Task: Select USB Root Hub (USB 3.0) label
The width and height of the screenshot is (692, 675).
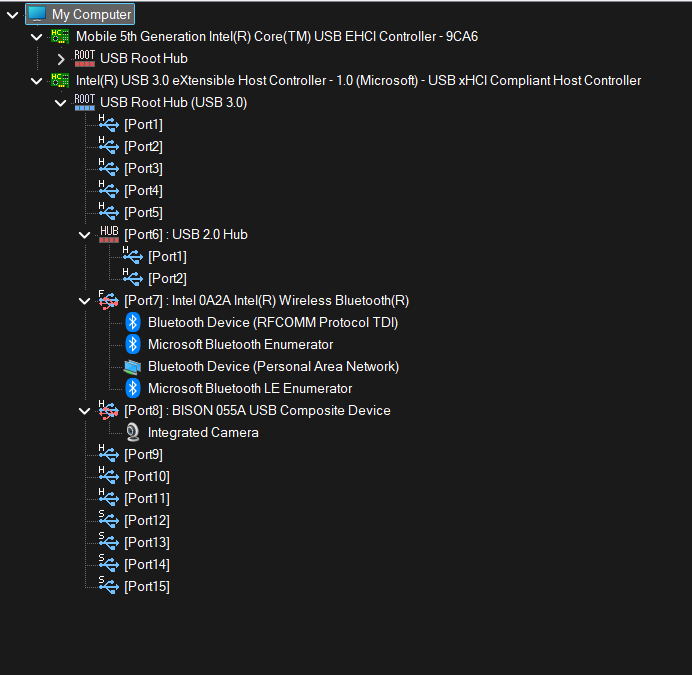Action: point(173,102)
